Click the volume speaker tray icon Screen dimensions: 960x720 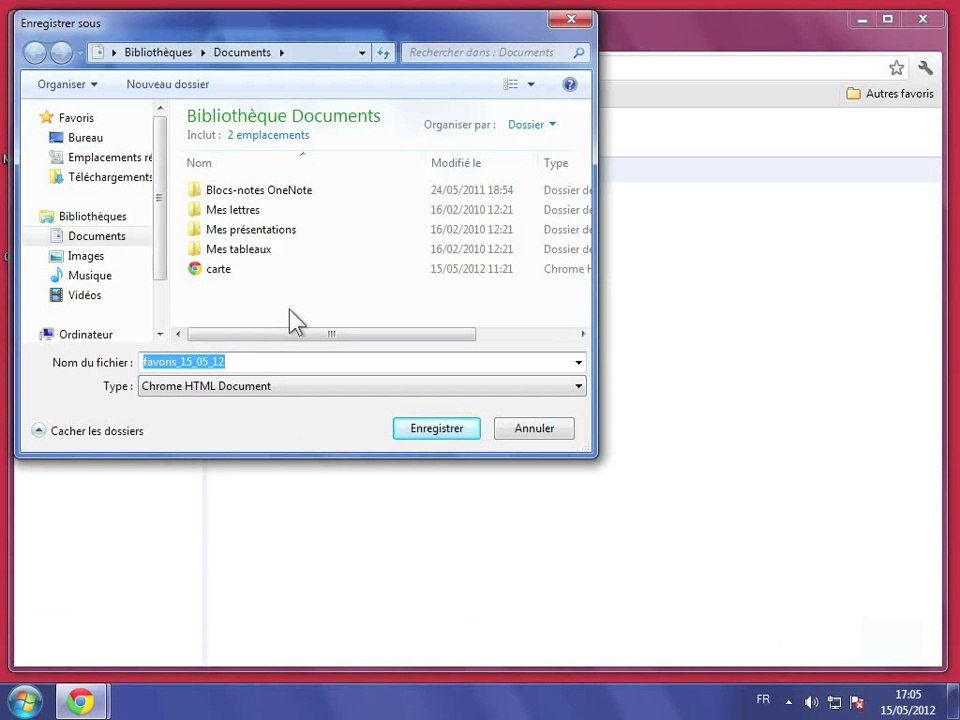pyautogui.click(x=811, y=702)
